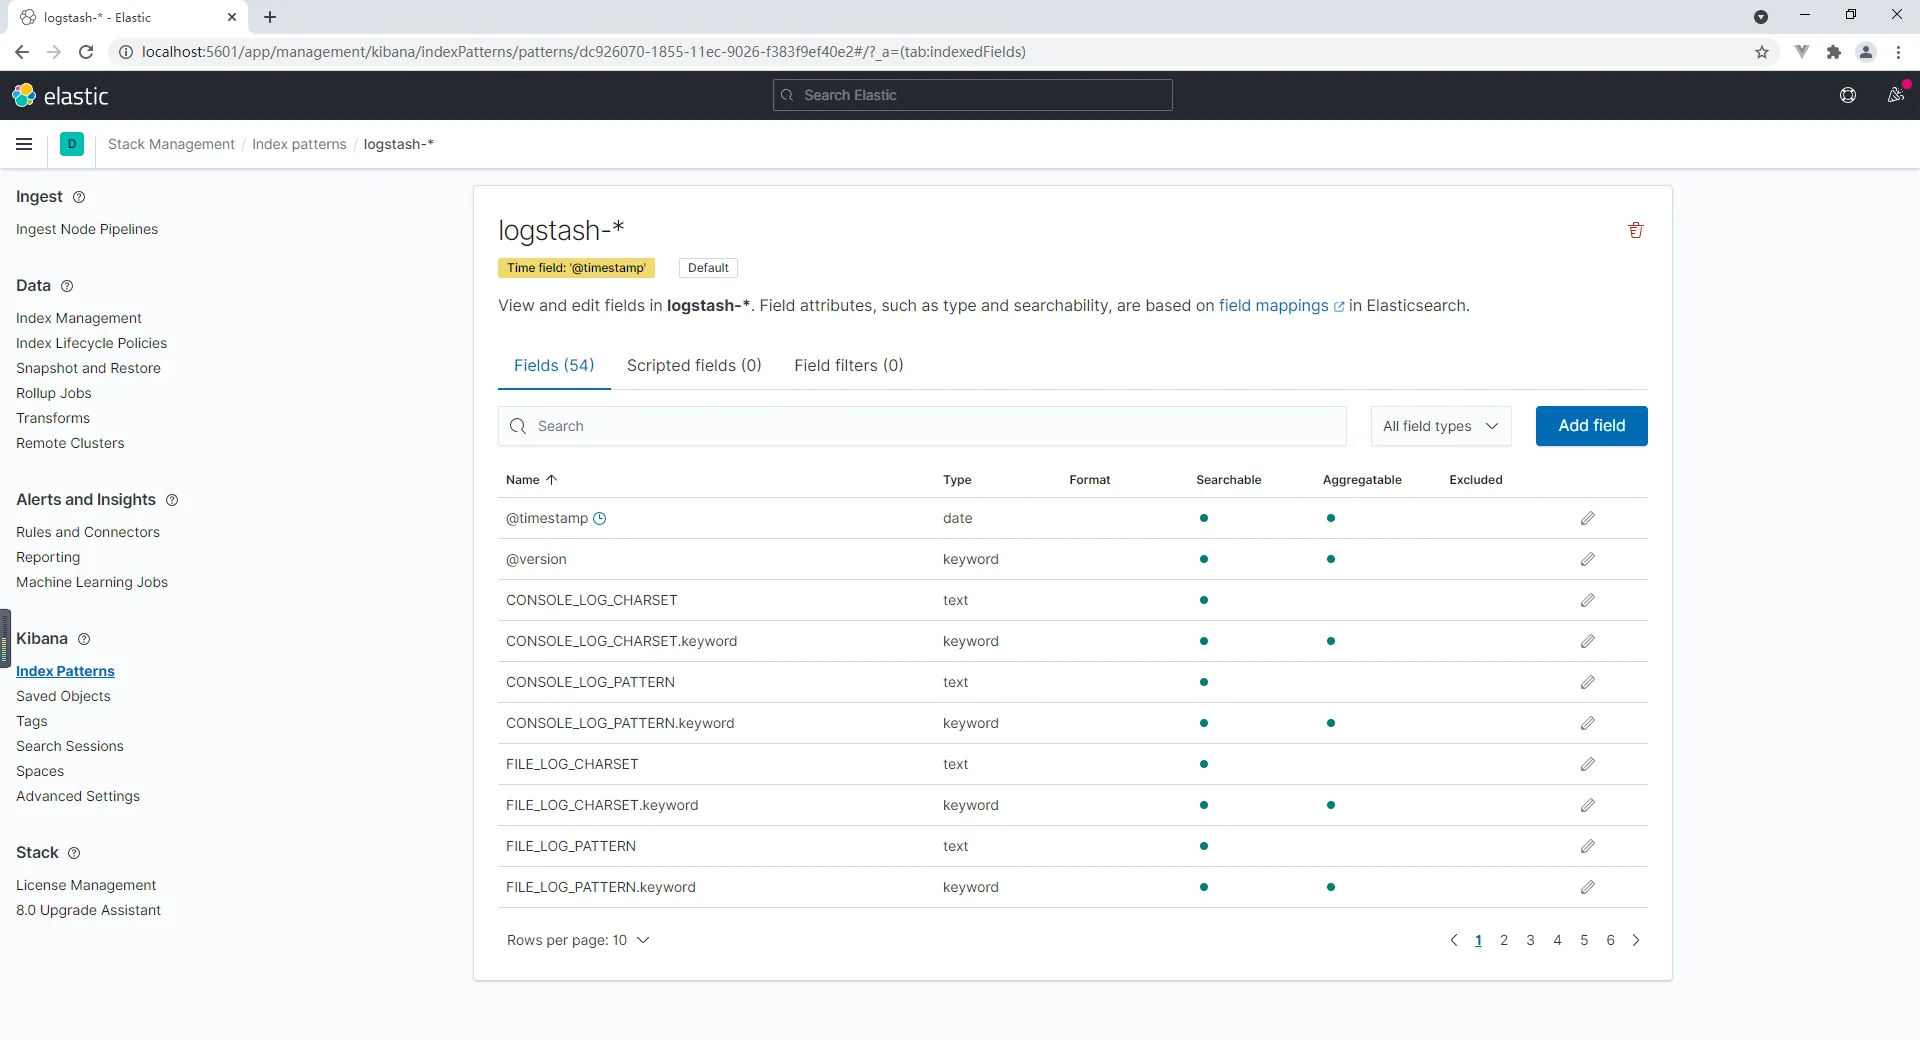Switch to the Scripted fields tab

(694, 365)
